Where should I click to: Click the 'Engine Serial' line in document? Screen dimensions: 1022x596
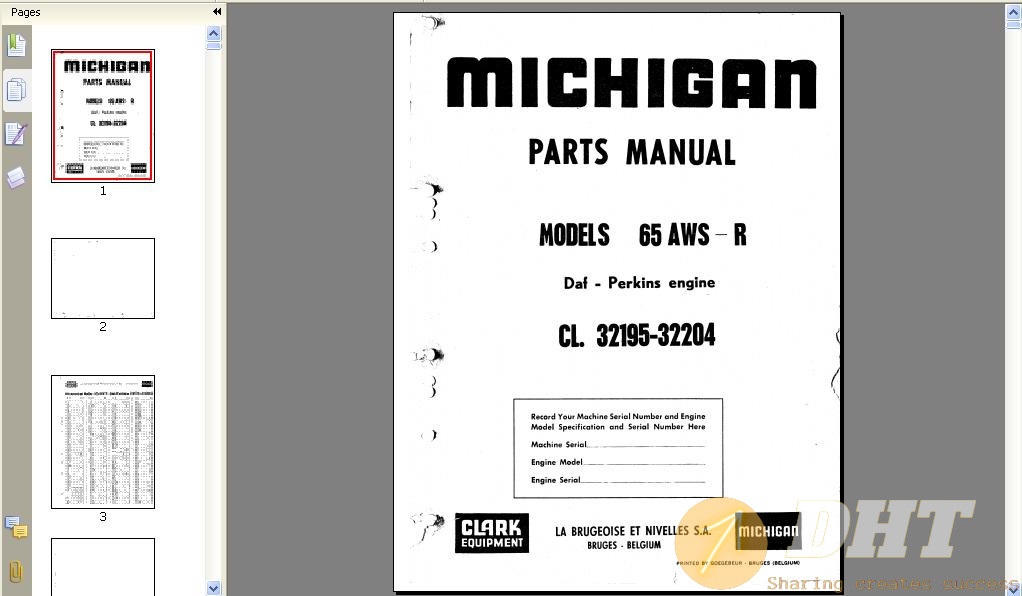(618, 480)
